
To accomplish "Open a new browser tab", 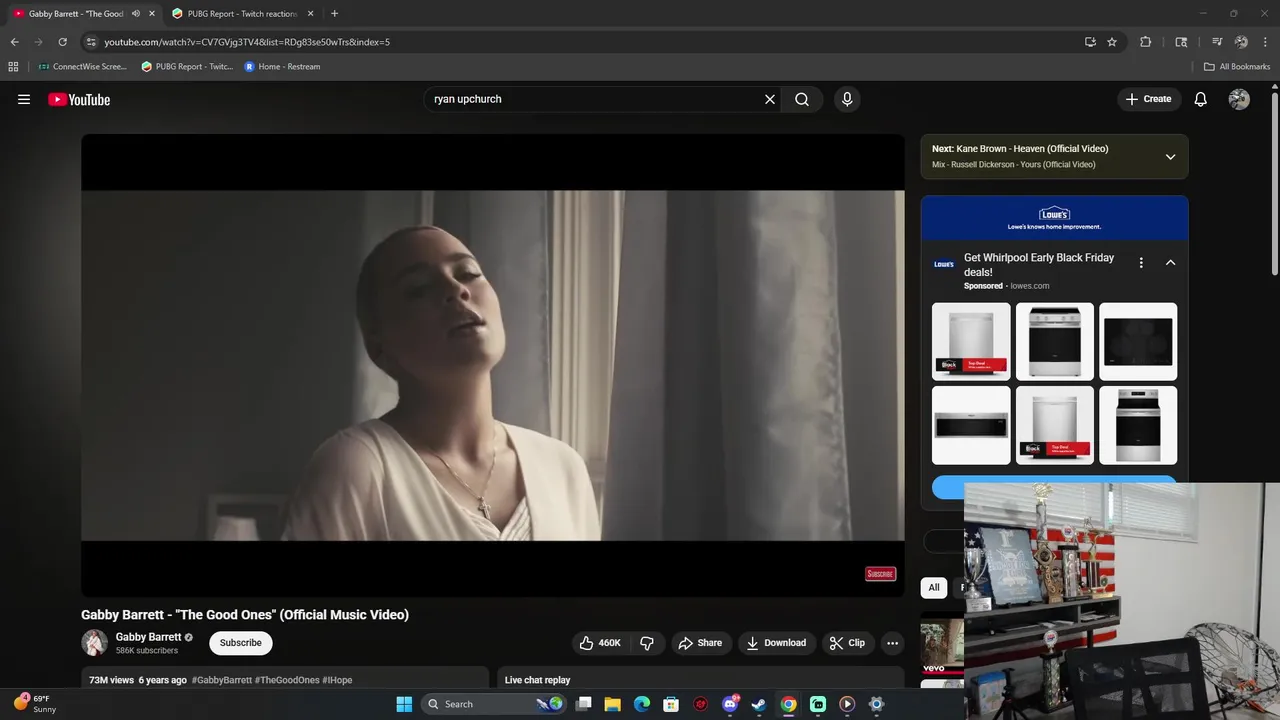I will (x=334, y=14).
